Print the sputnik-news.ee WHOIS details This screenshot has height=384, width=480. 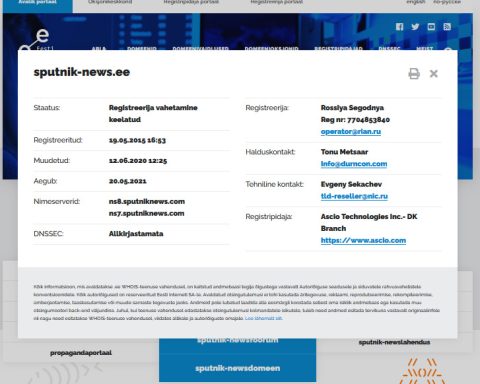pyautogui.click(x=414, y=73)
